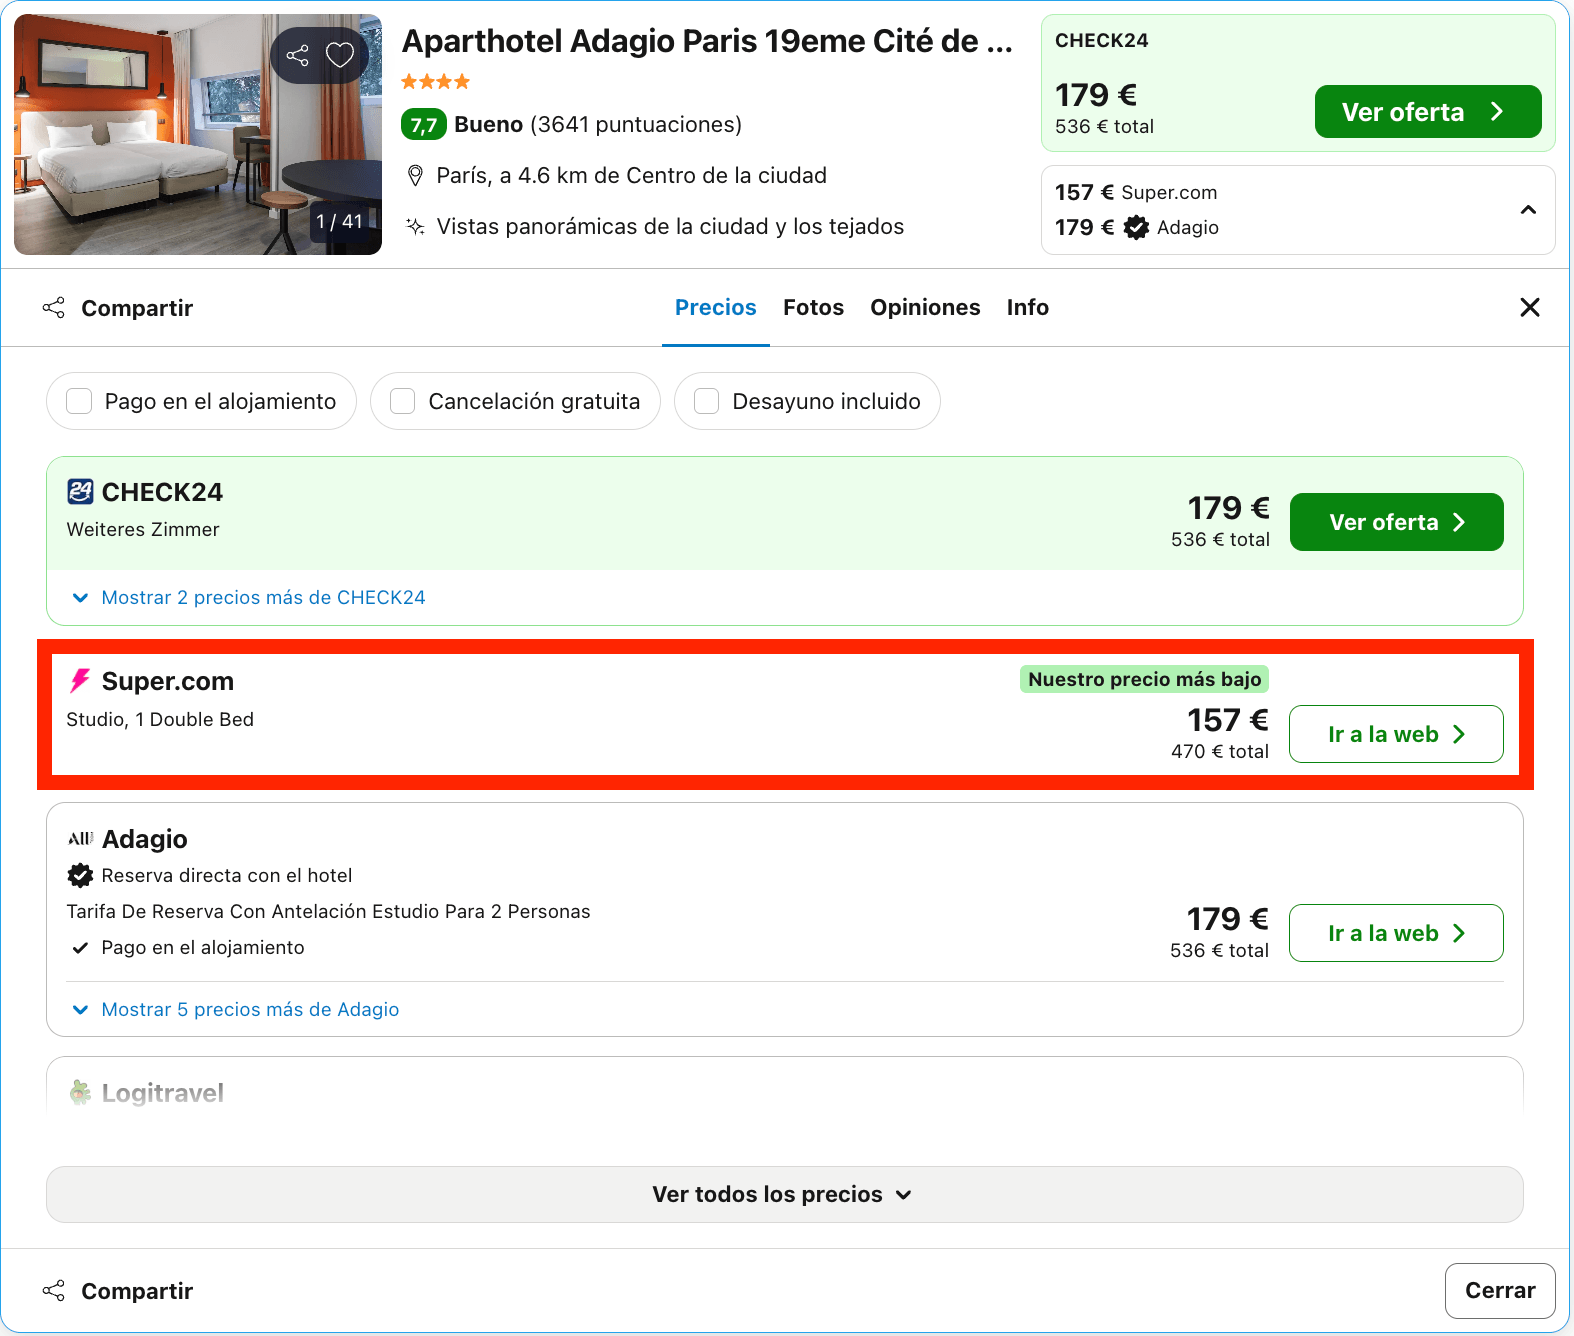
Task: Click bottom Compartir link
Action: pyautogui.click(x=118, y=1291)
